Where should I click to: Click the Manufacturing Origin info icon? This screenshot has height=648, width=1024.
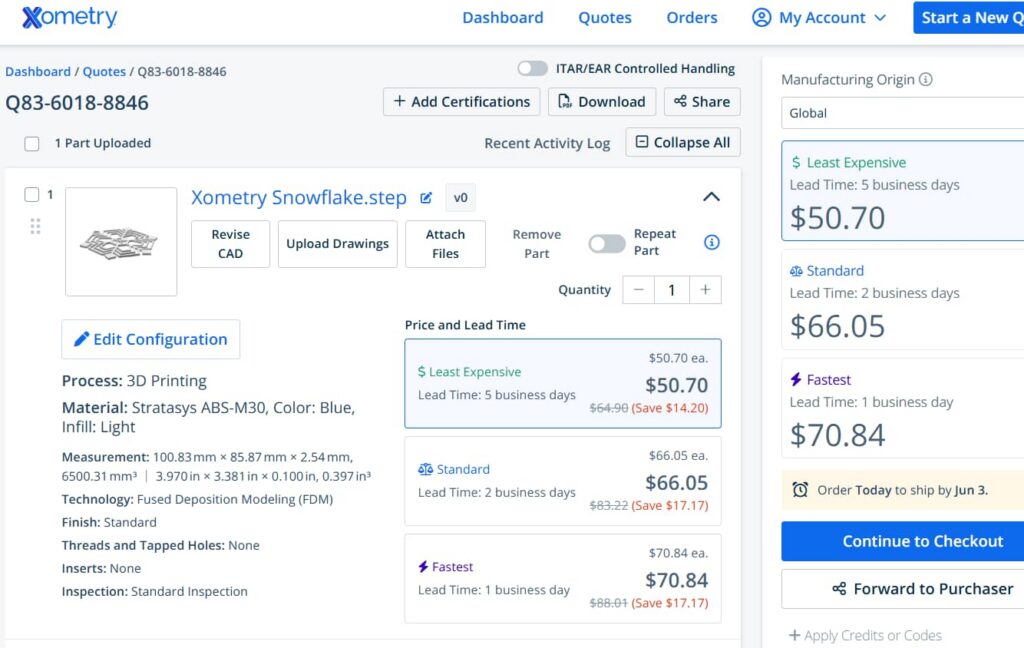click(x=925, y=79)
